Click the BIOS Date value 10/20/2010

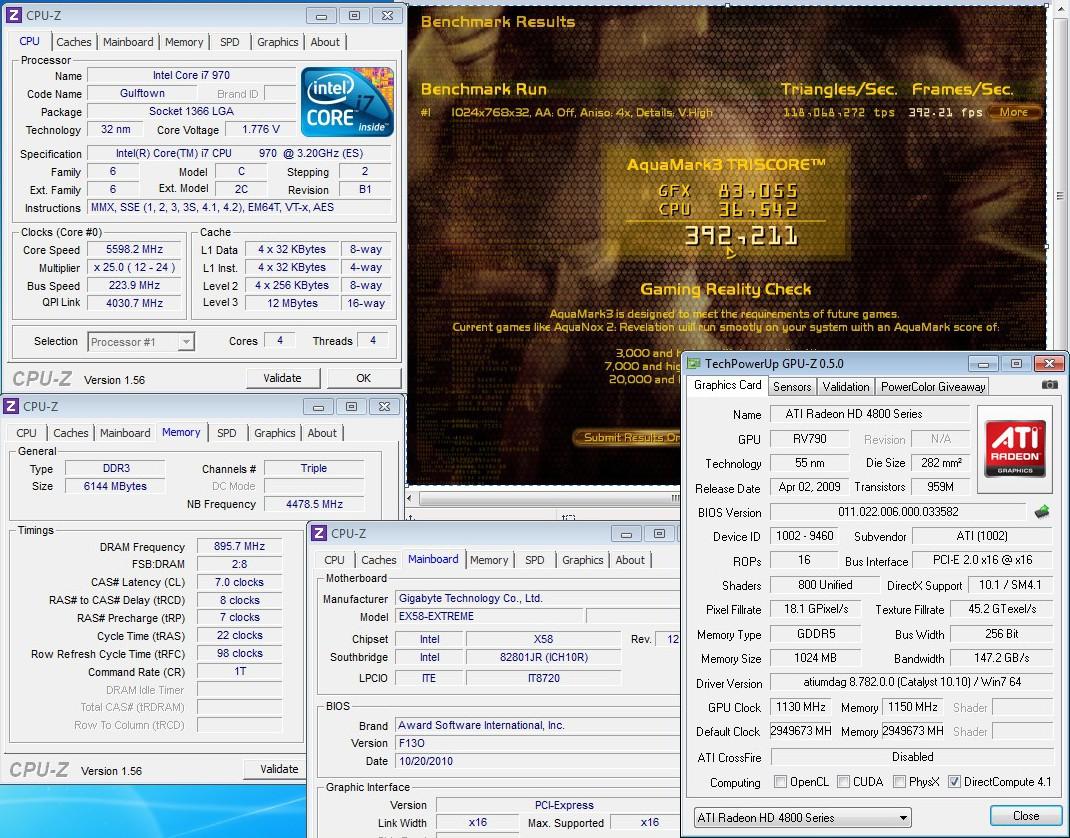tap(538, 761)
